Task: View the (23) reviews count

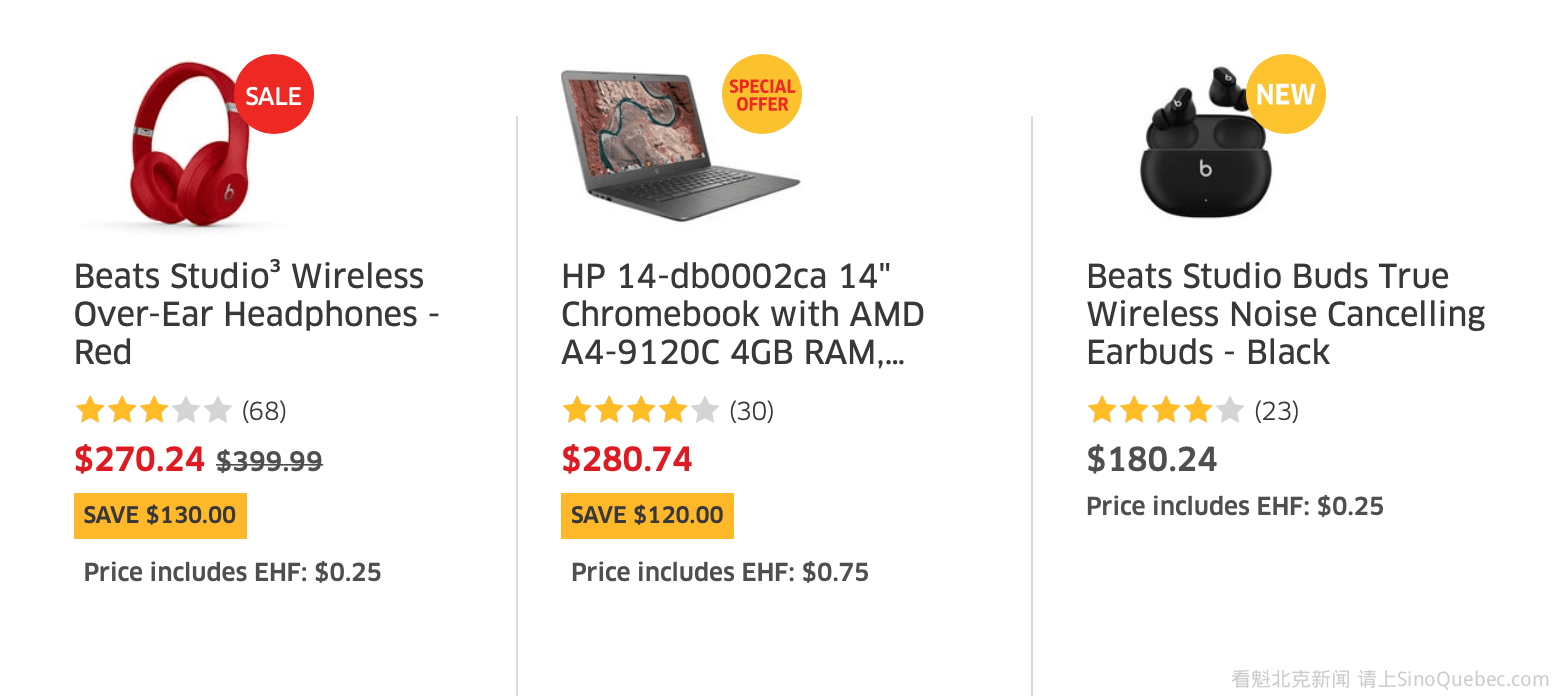Action: (x=1276, y=411)
